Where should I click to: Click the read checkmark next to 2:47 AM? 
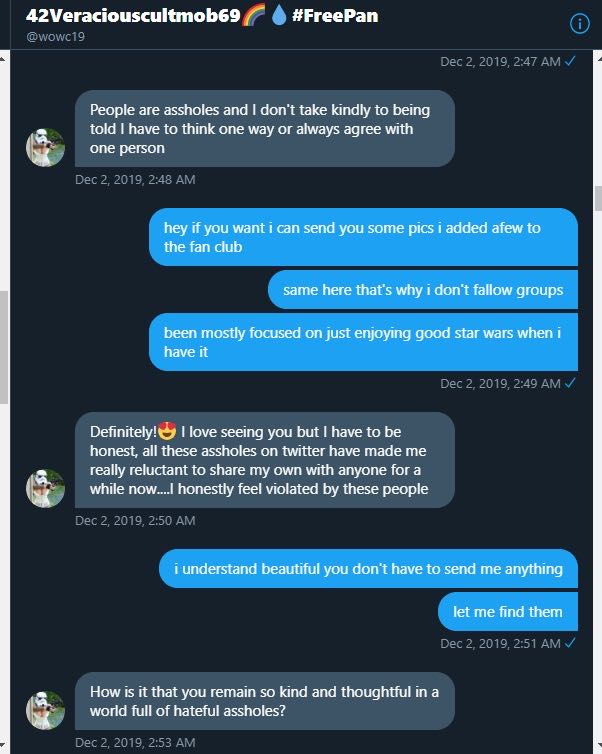(570, 61)
